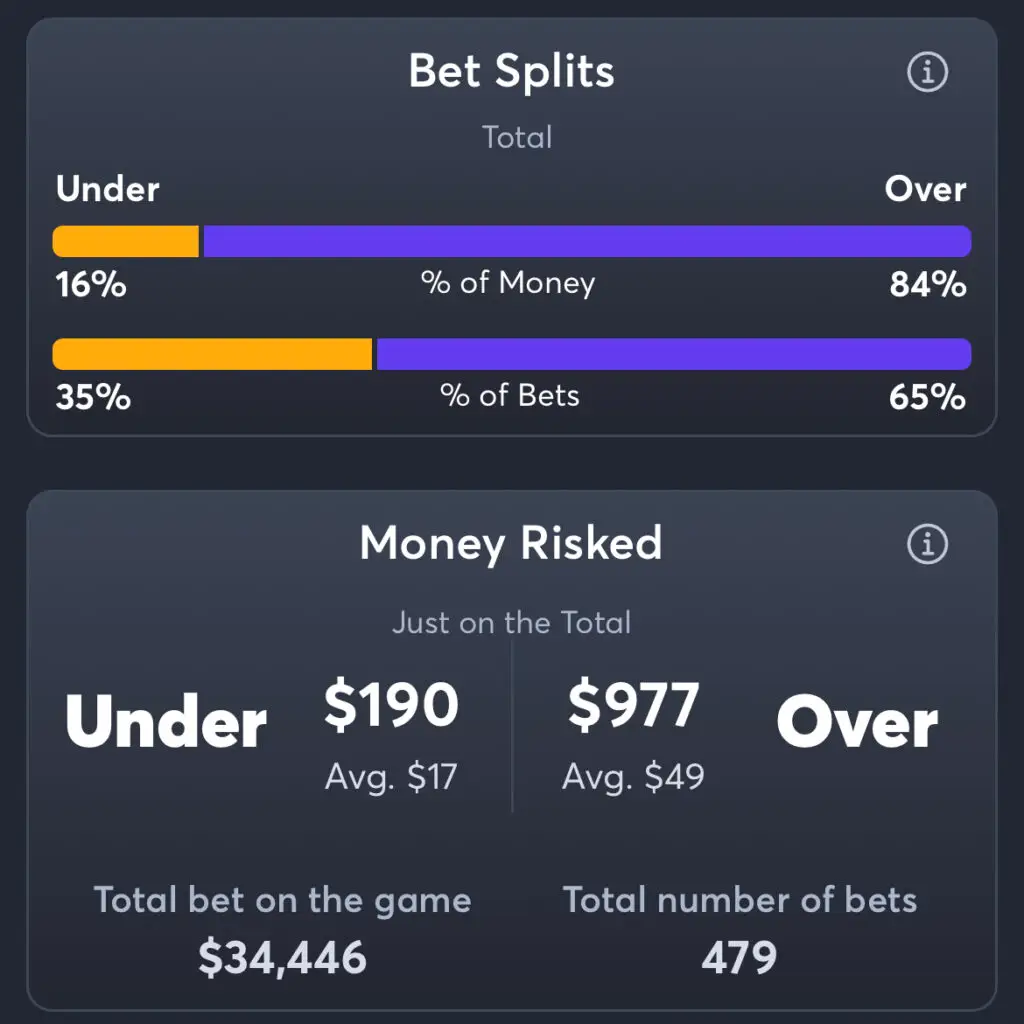Tap the 479 total number of bets
Viewport: 1024px width, 1024px height.
(739, 957)
